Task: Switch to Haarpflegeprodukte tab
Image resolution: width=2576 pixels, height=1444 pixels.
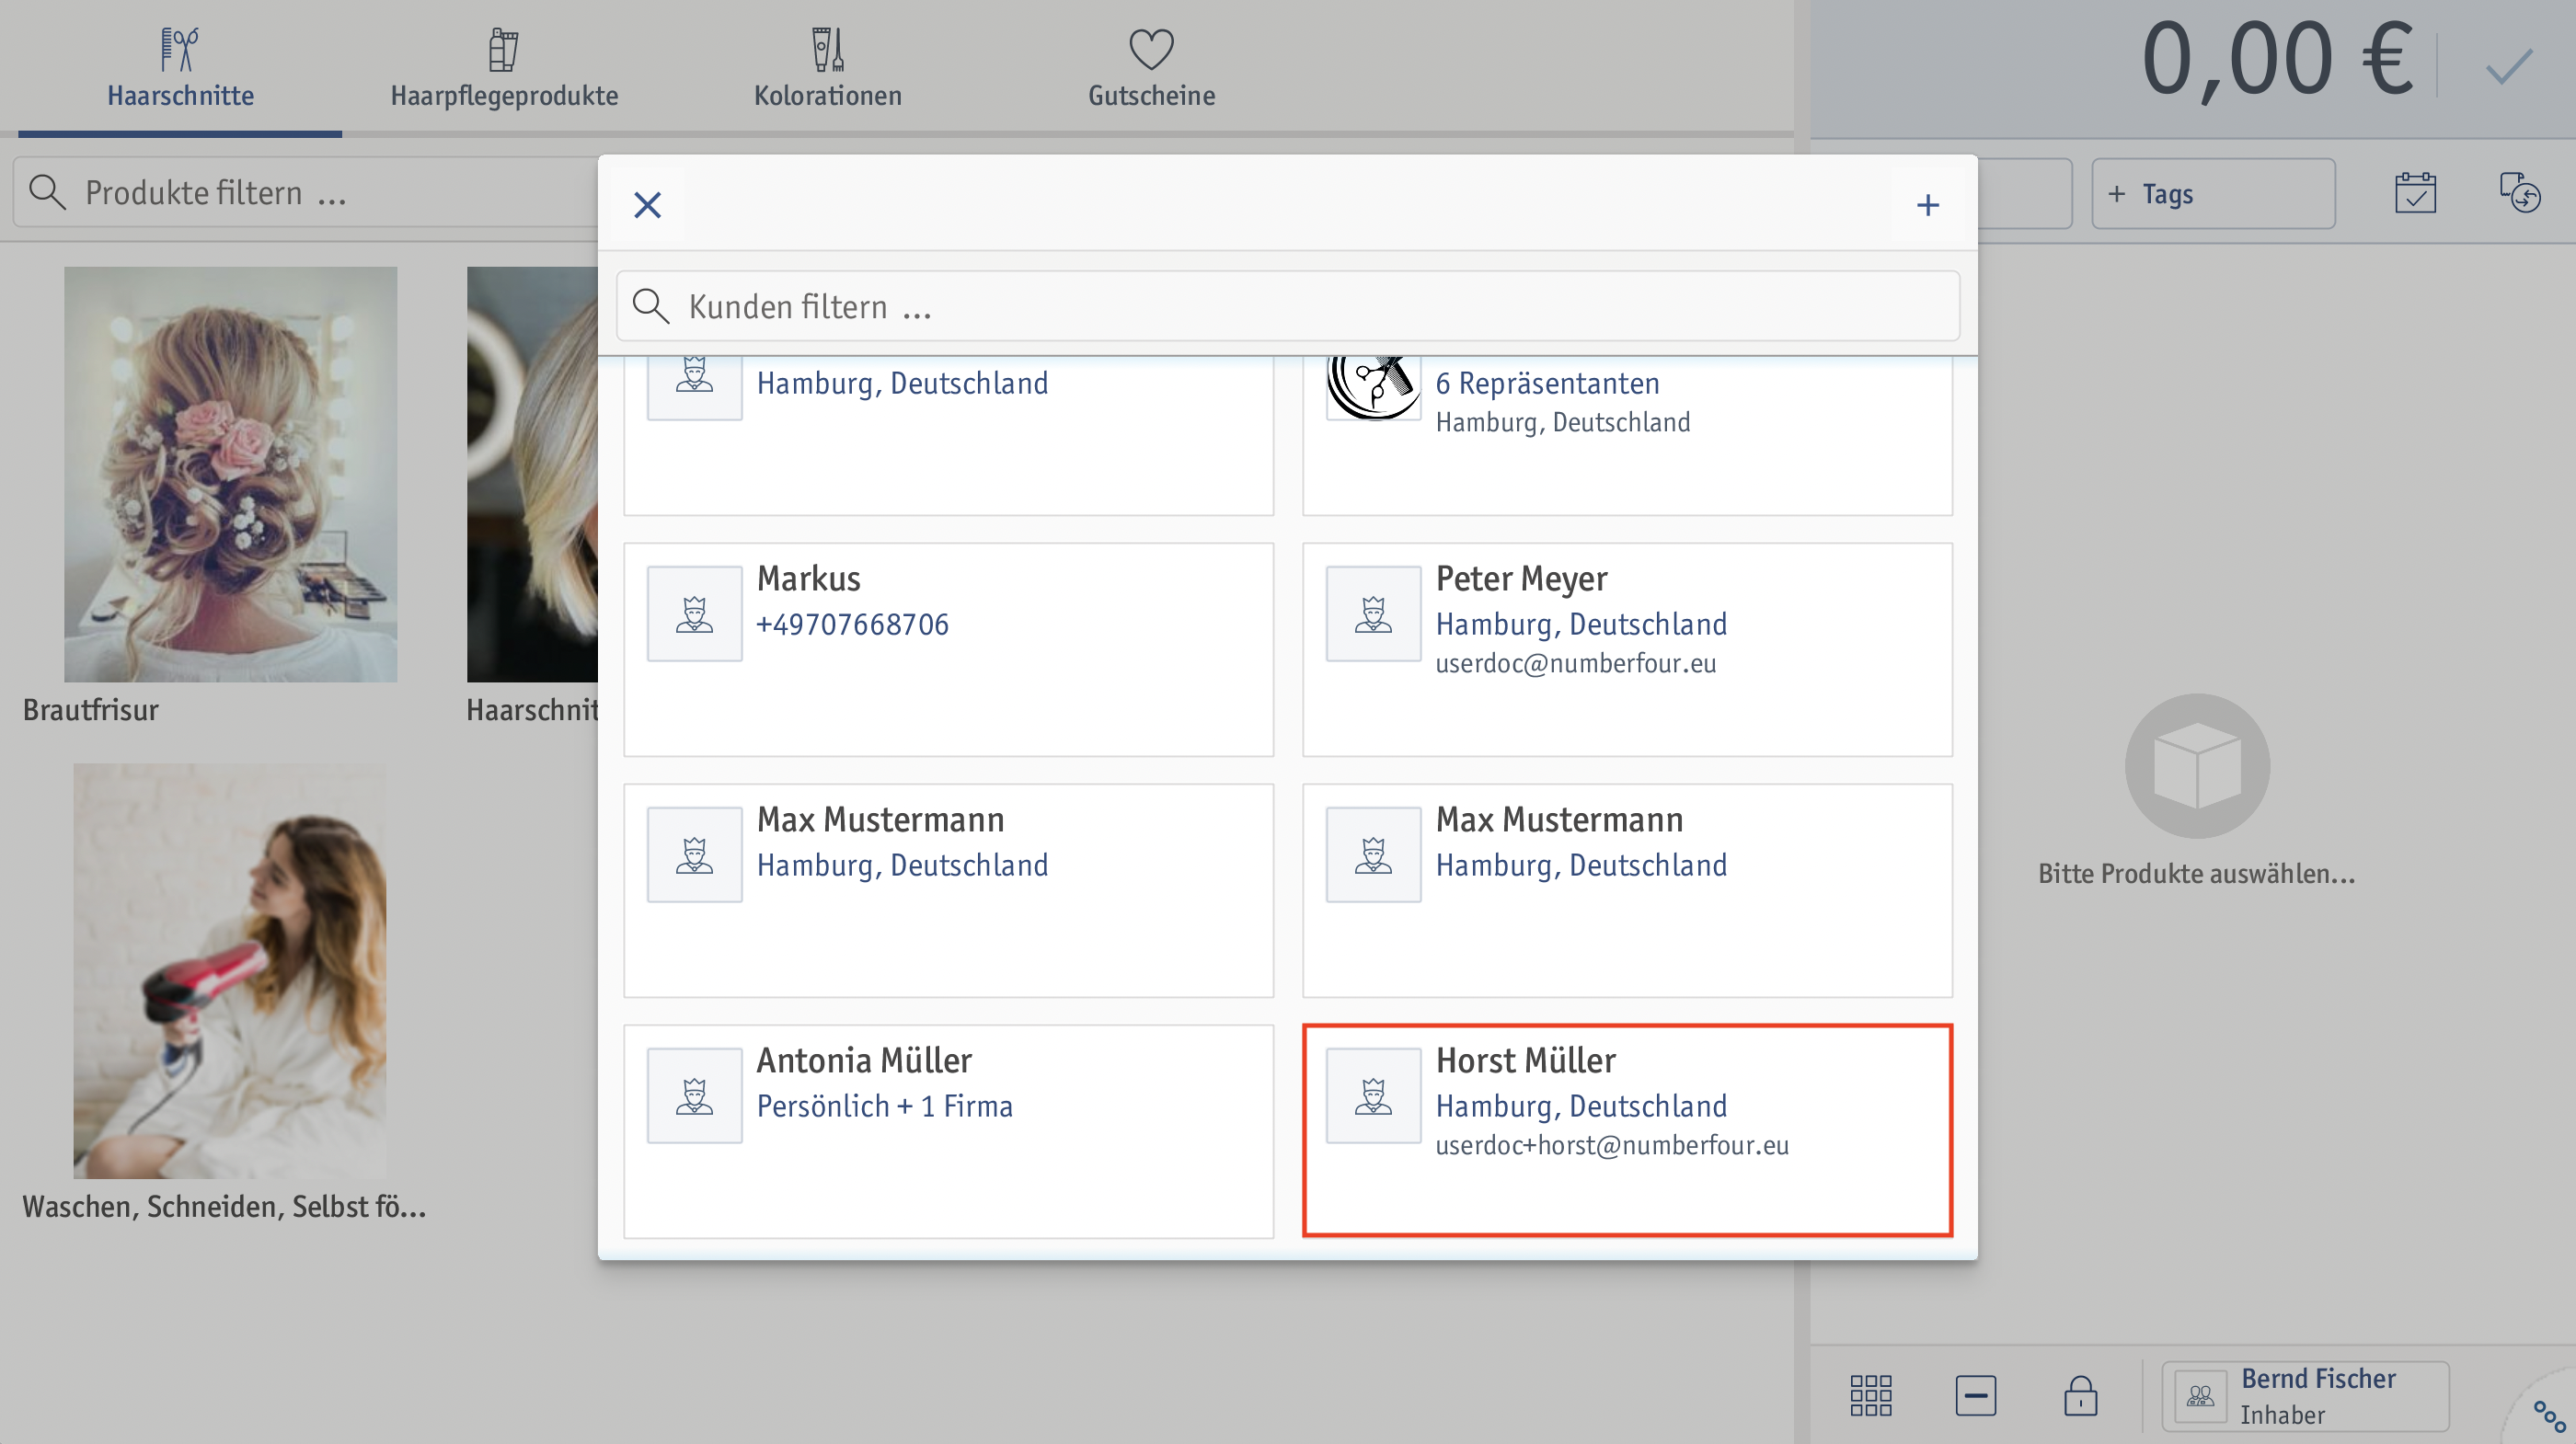Action: point(504,68)
